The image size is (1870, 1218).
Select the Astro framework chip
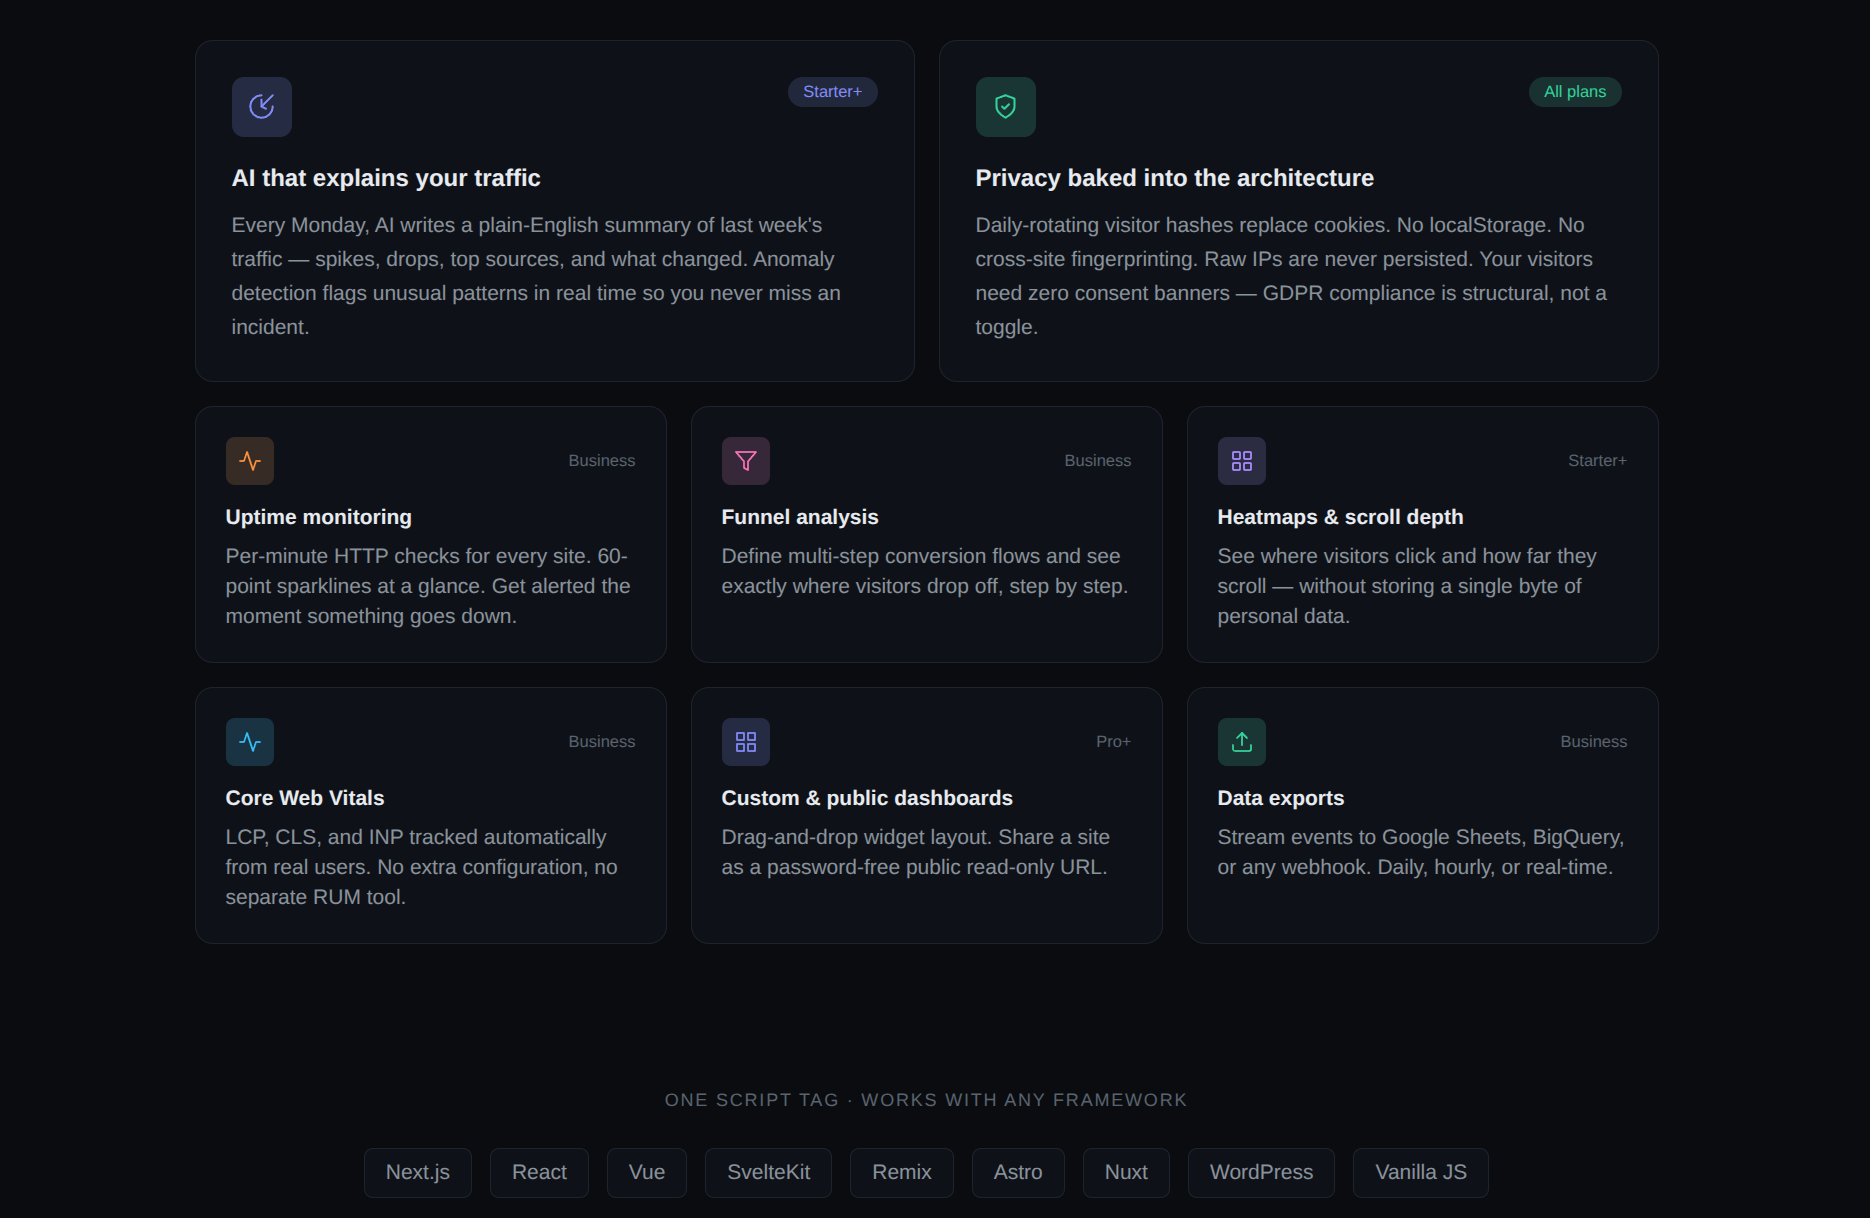(x=1018, y=1173)
